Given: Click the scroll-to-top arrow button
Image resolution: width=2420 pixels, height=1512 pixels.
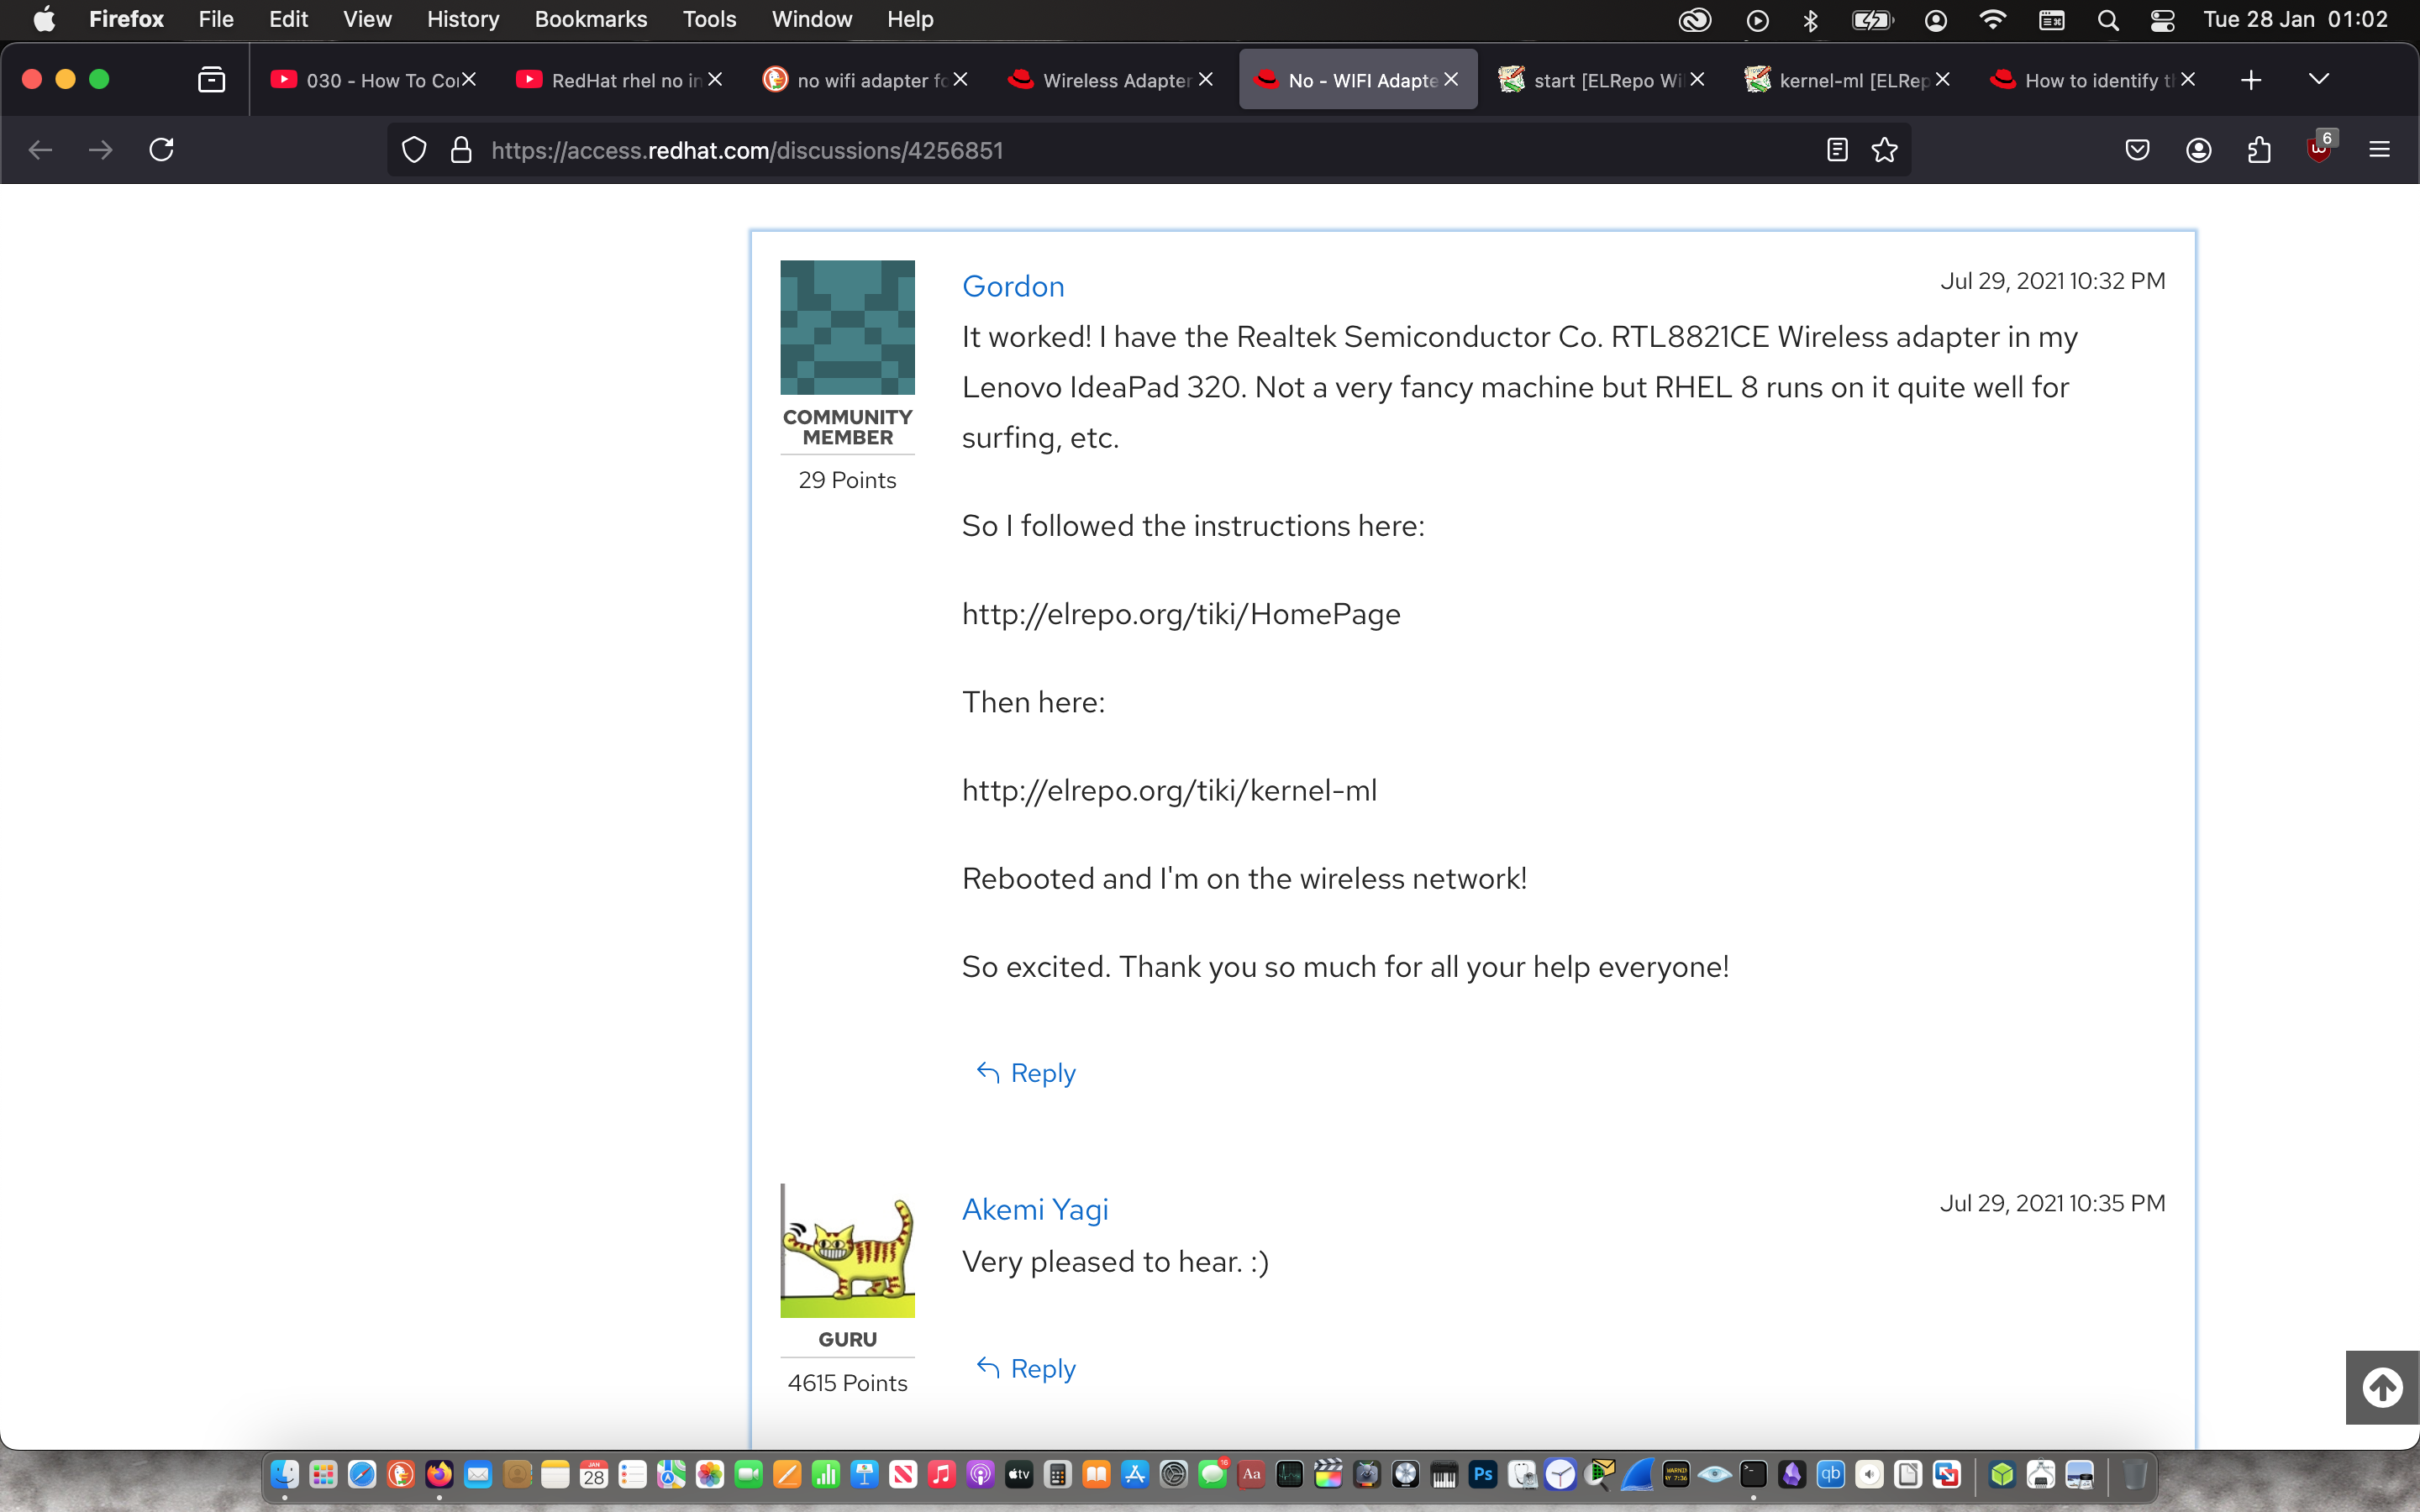Looking at the screenshot, I should pos(2382,1387).
